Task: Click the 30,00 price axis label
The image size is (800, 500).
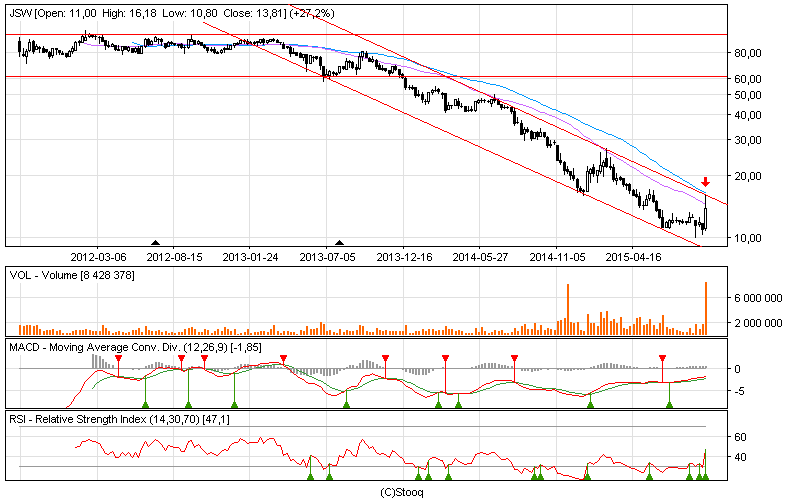Action: click(747, 140)
